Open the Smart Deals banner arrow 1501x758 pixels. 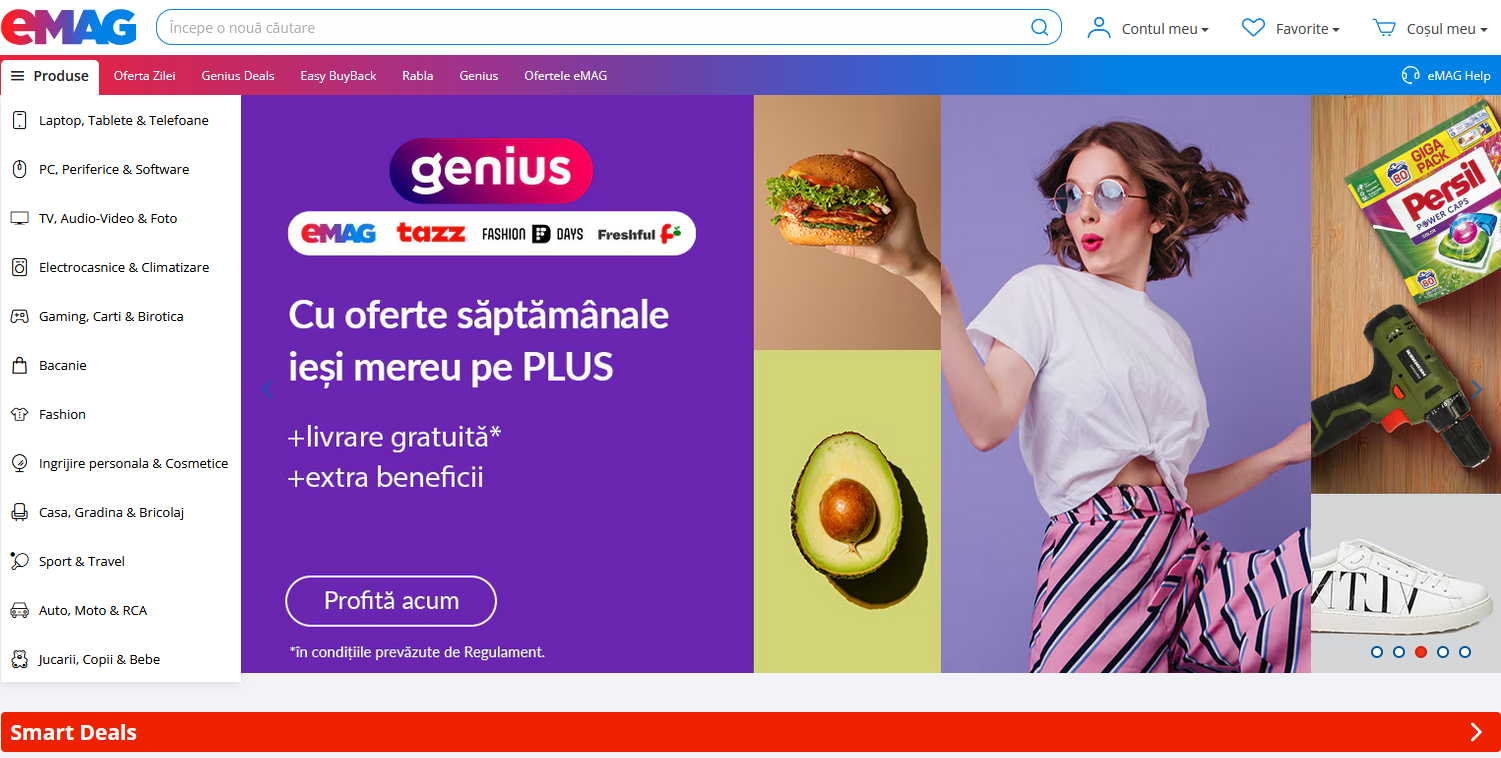(x=1476, y=732)
